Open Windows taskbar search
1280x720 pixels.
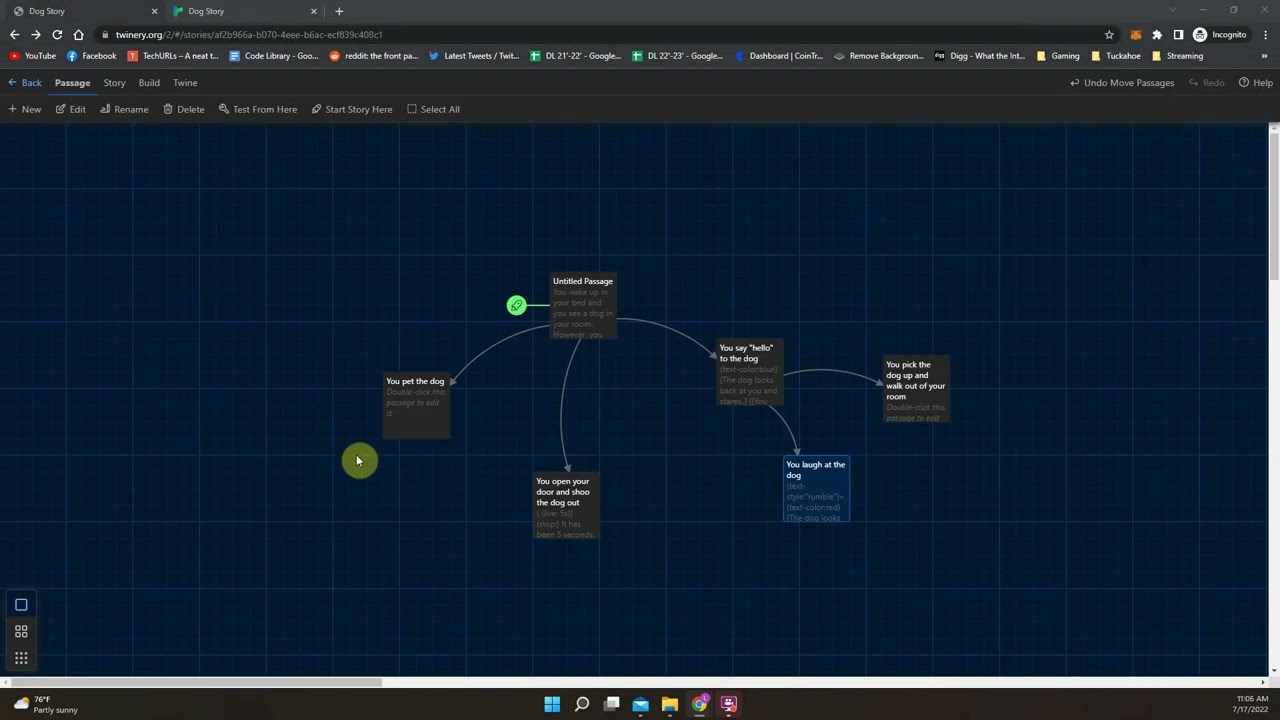(x=582, y=704)
